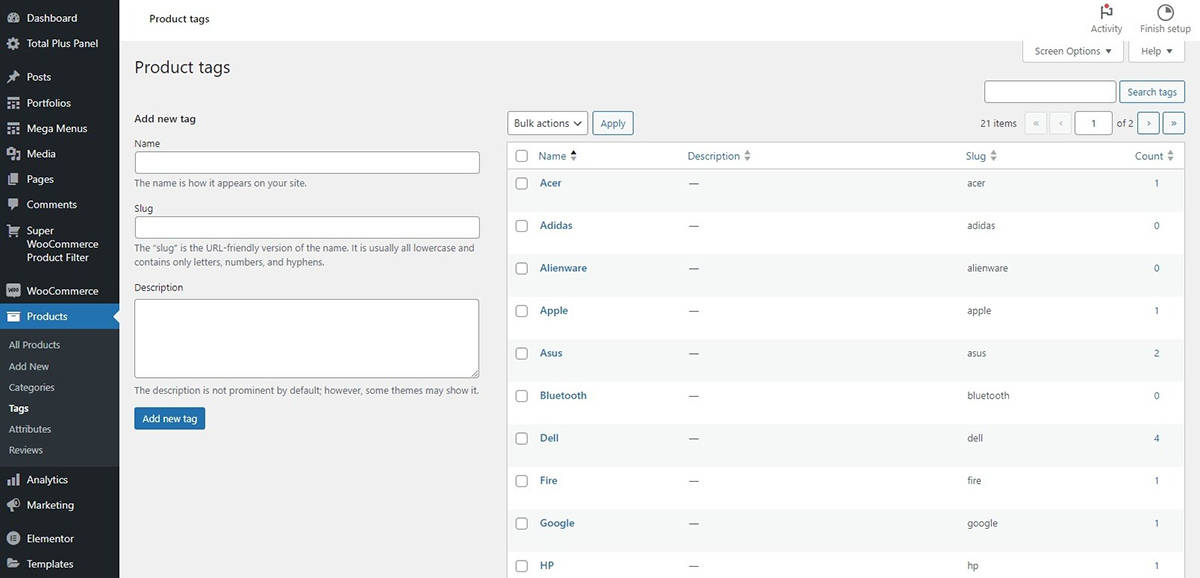This screenshot has height=578, width=1200.
Task: Toggle the select-all tags checkbox
Action: coord(521,156)
